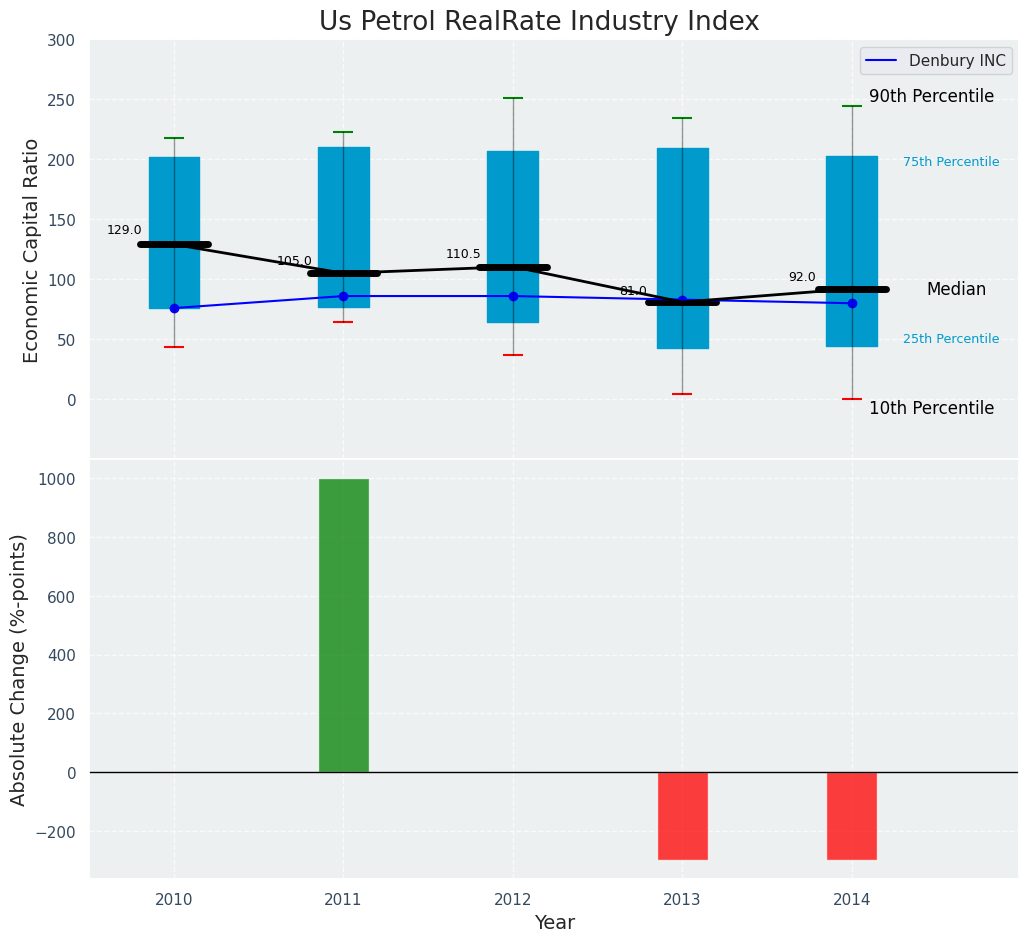Click the 2012 tick label on the x-axis

(513, 899)
